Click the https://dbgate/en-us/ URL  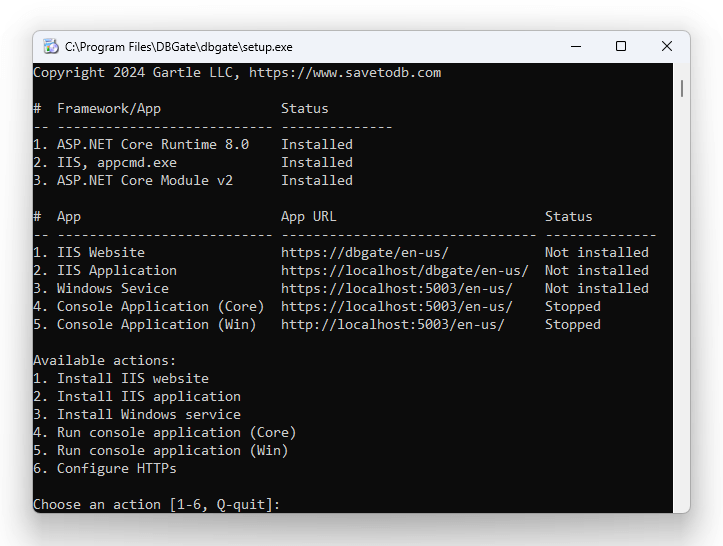click(x=365, y=253)
